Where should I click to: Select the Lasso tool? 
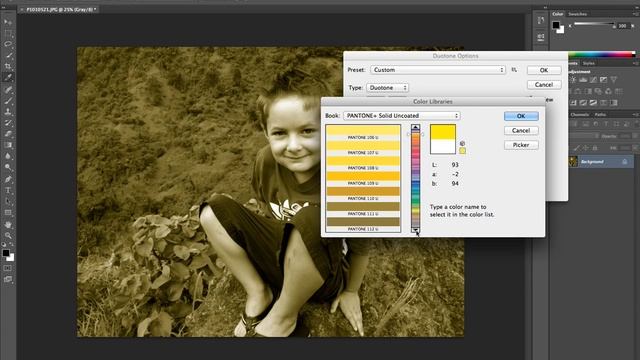(8, 44)
